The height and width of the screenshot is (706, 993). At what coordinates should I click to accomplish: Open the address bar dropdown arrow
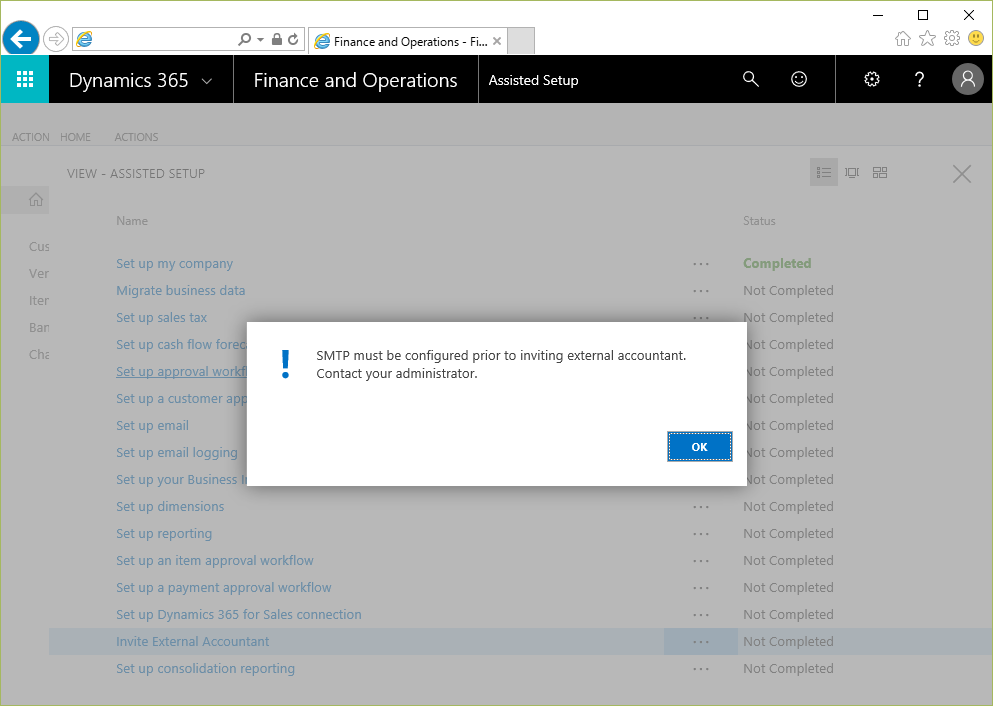[260, 39]
